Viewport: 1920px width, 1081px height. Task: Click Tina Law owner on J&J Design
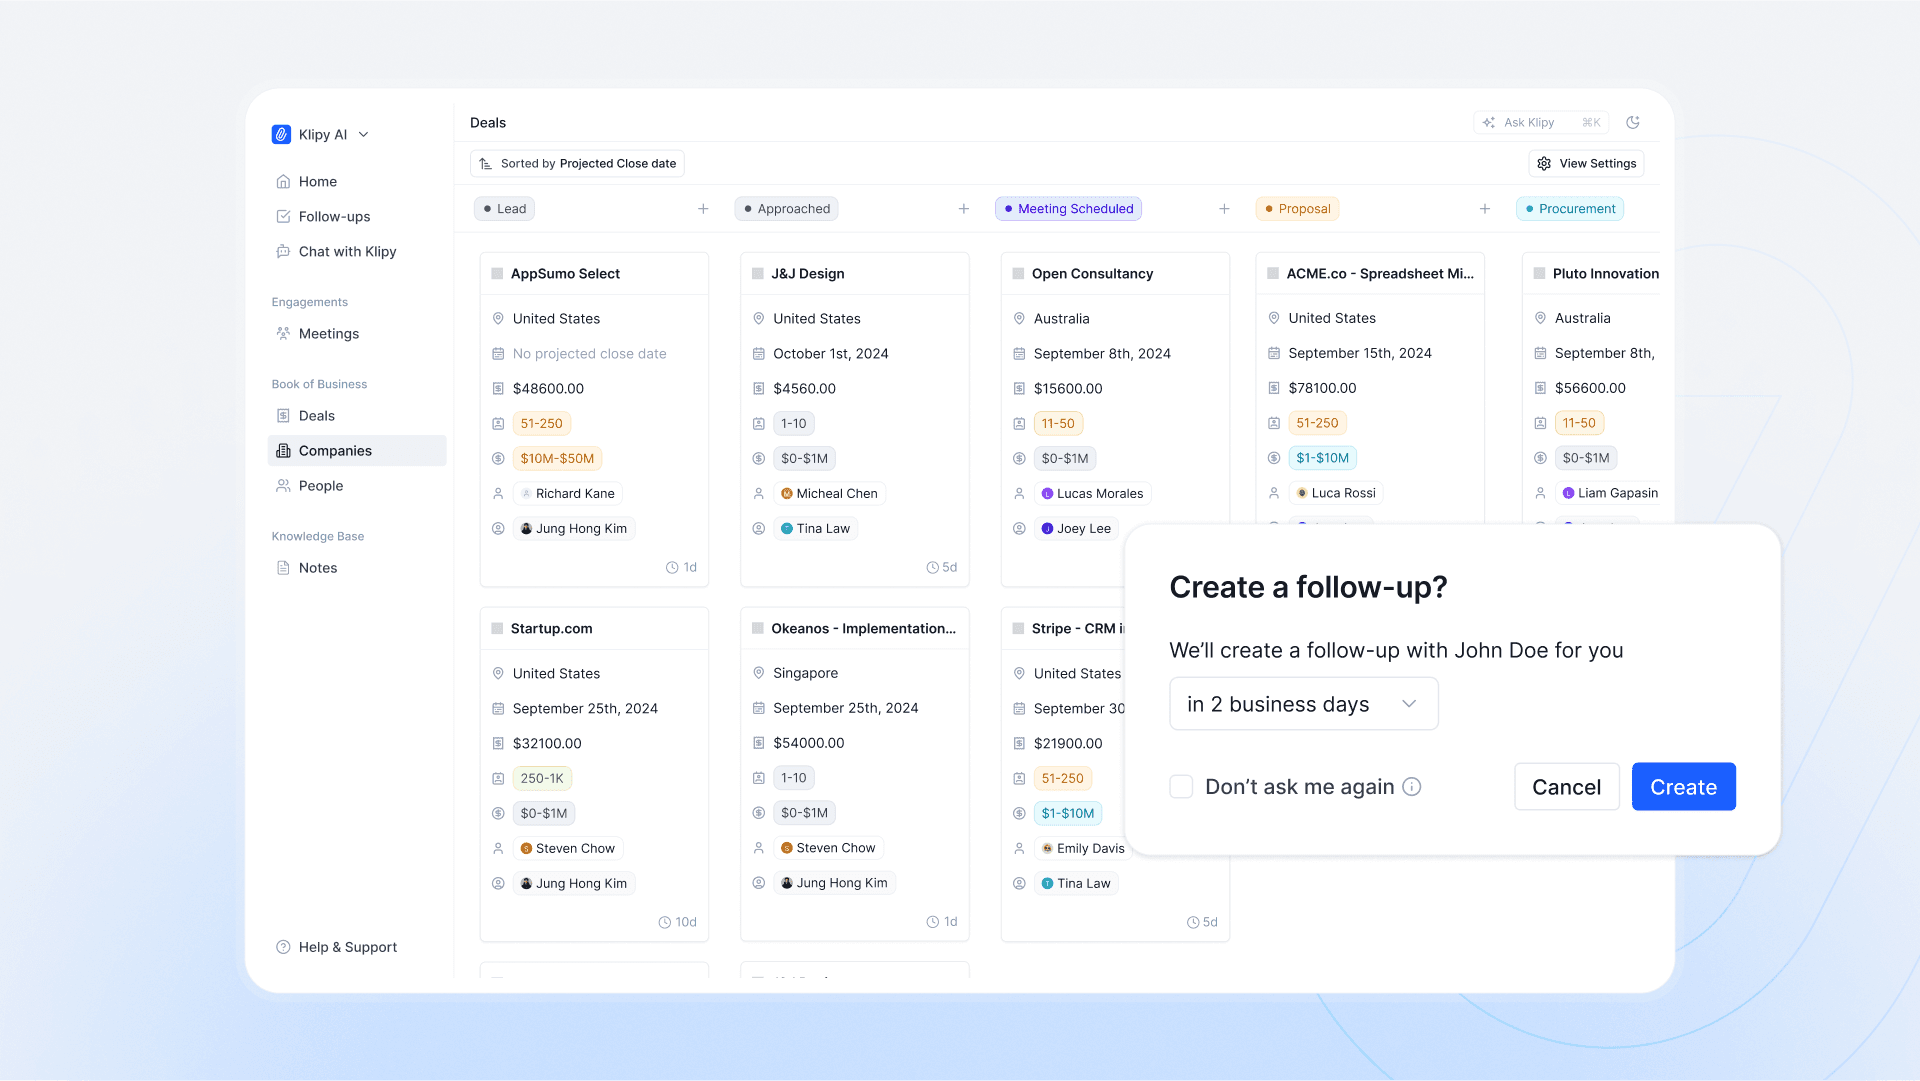pyautogui.click(x=815, y=529)
